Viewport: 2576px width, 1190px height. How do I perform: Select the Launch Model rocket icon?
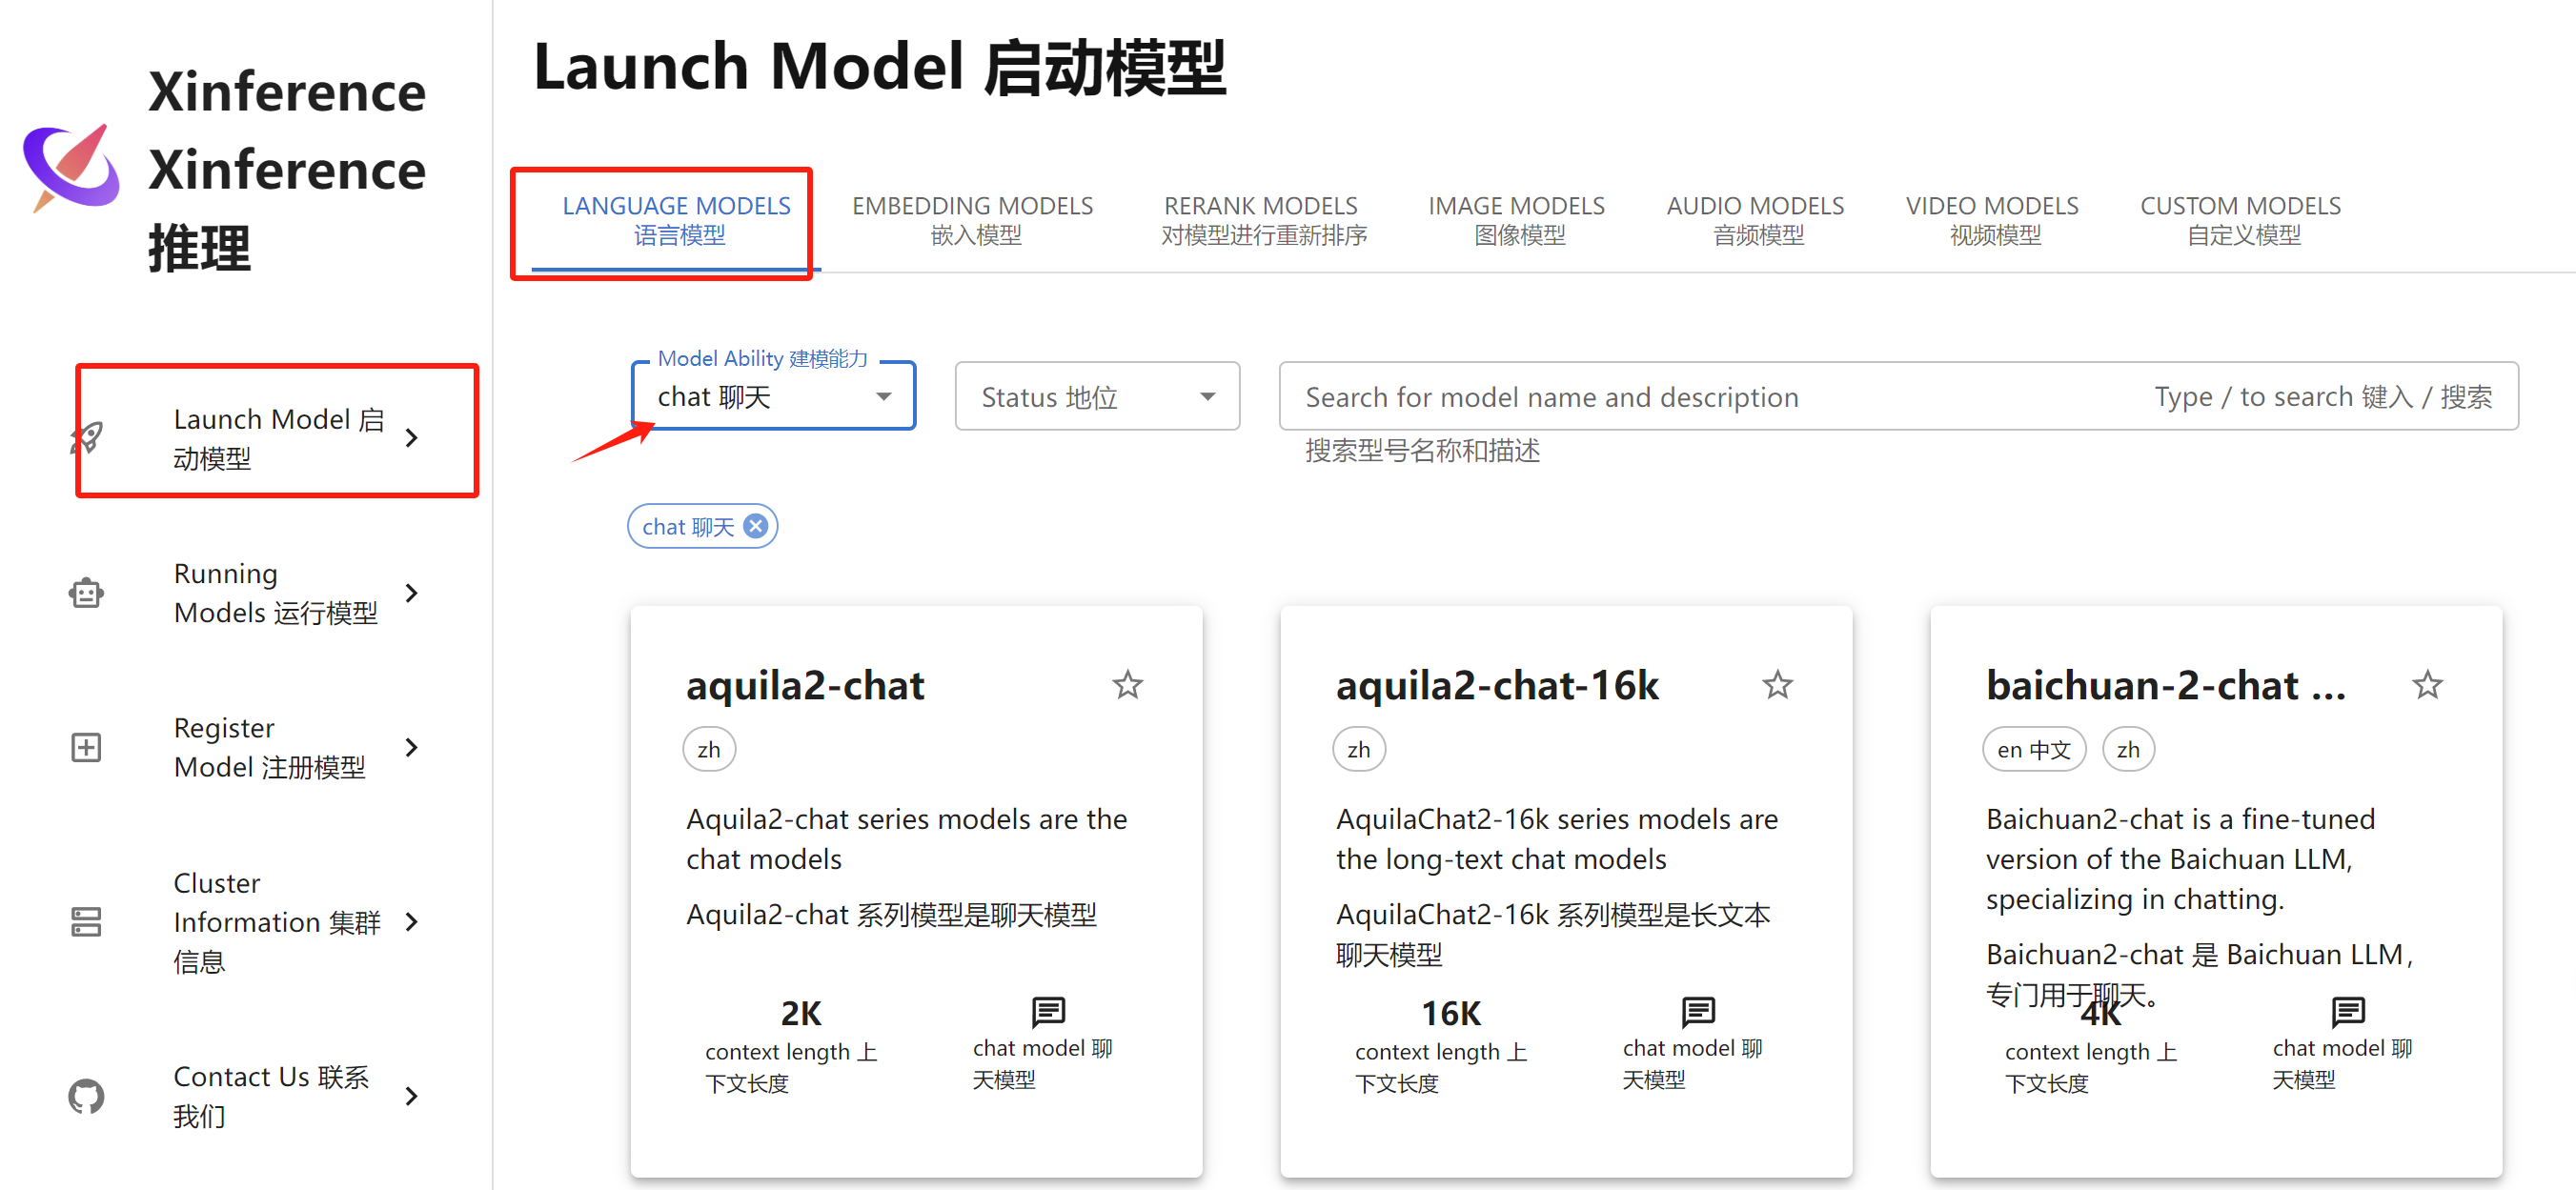[x=86, y=437]
